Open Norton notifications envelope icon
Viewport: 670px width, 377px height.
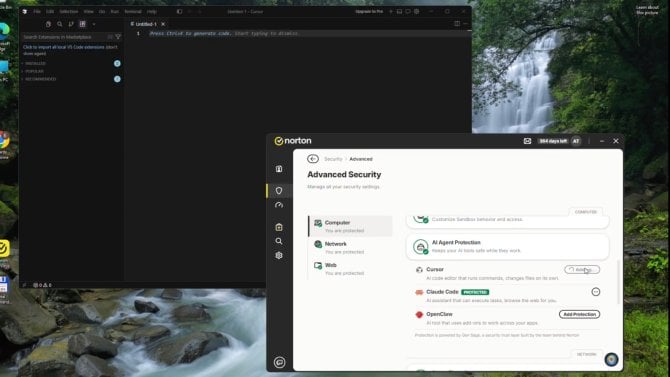click(527, 141)
